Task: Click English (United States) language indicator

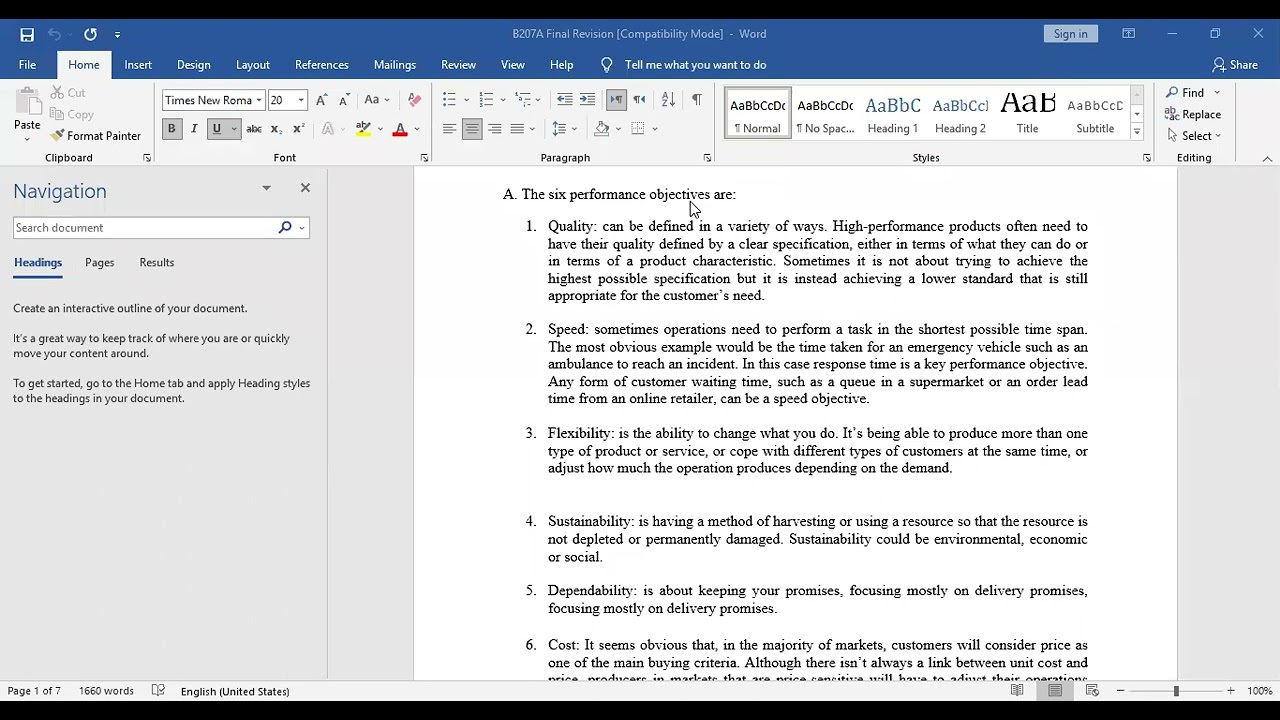Action: tap(235, 691)
